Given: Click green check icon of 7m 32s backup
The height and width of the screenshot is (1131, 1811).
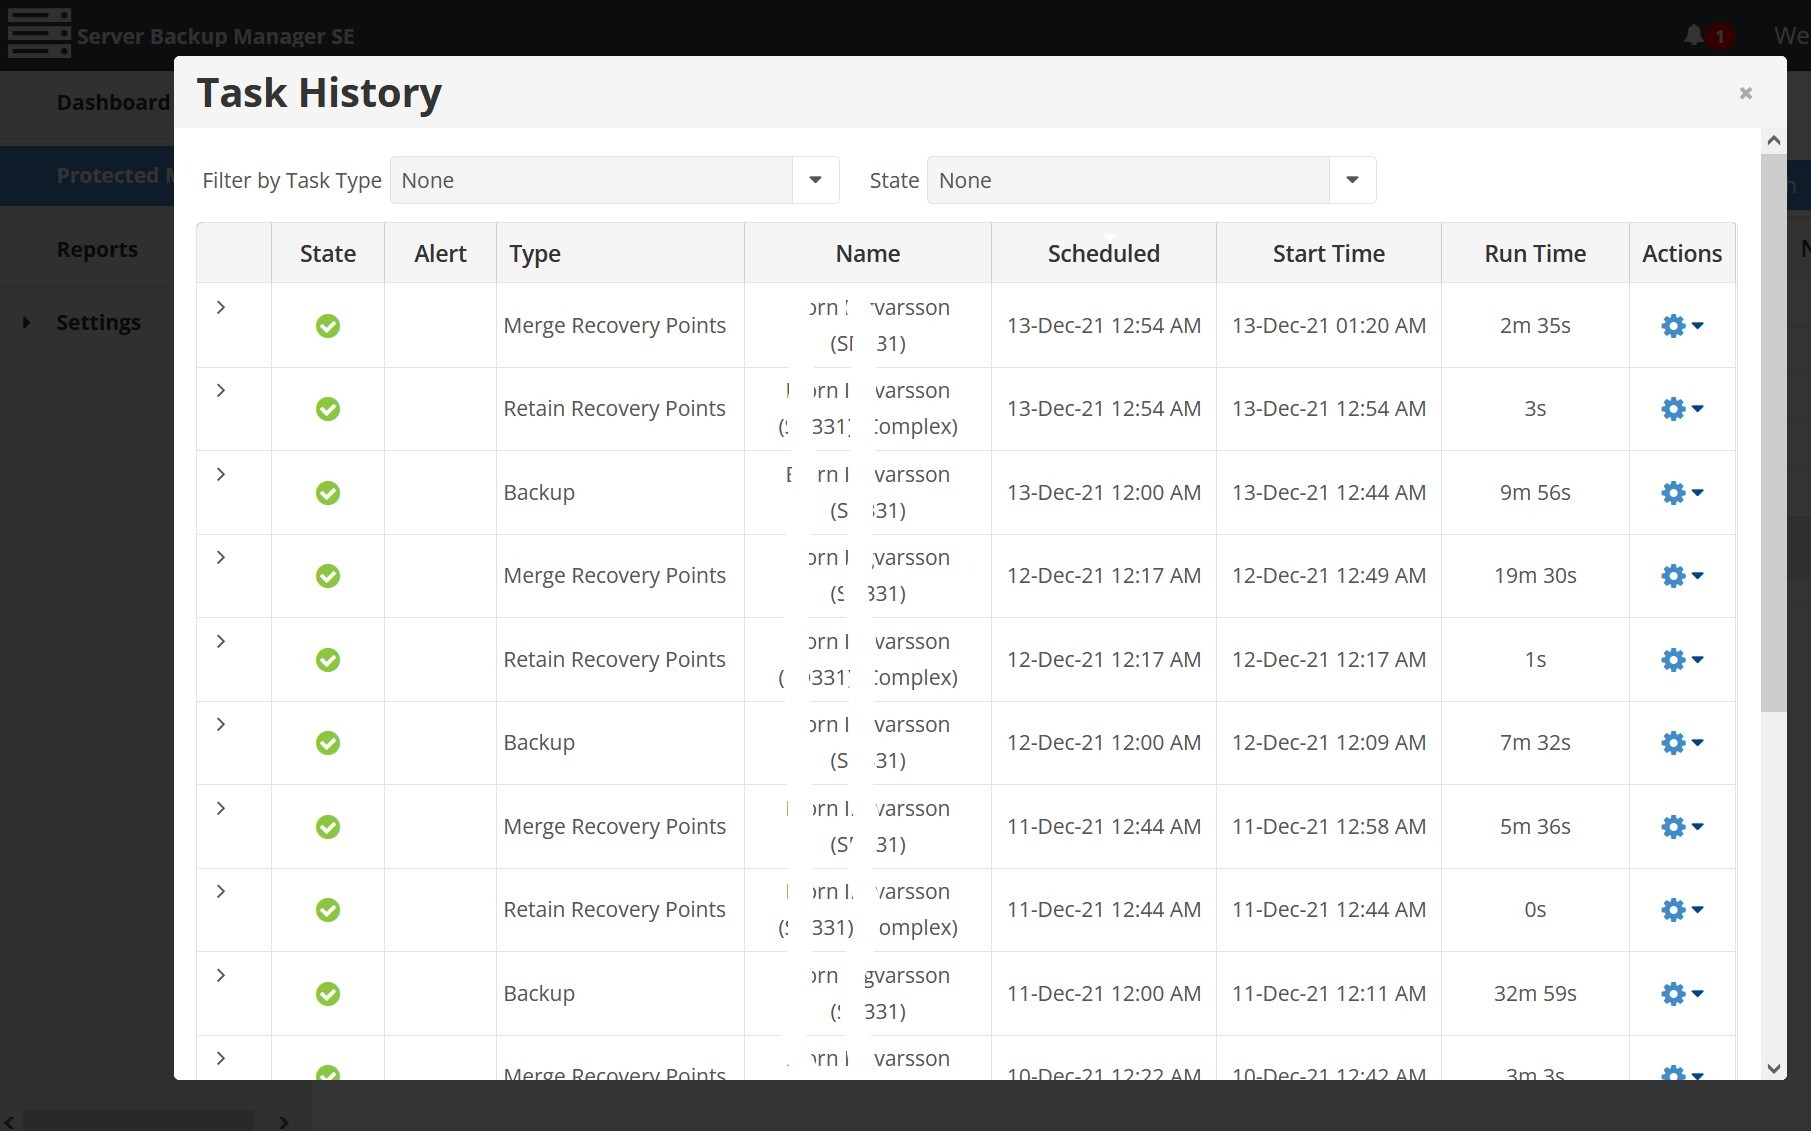Looking at the screenshot, I should [328, 743].
